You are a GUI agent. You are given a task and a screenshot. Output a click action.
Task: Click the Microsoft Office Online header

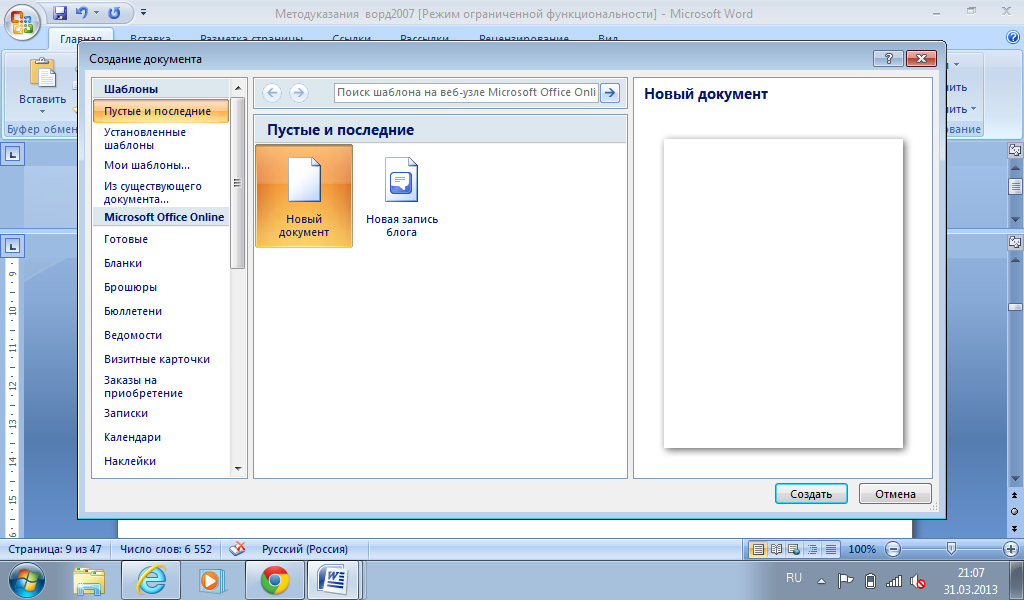click(161, 217)
